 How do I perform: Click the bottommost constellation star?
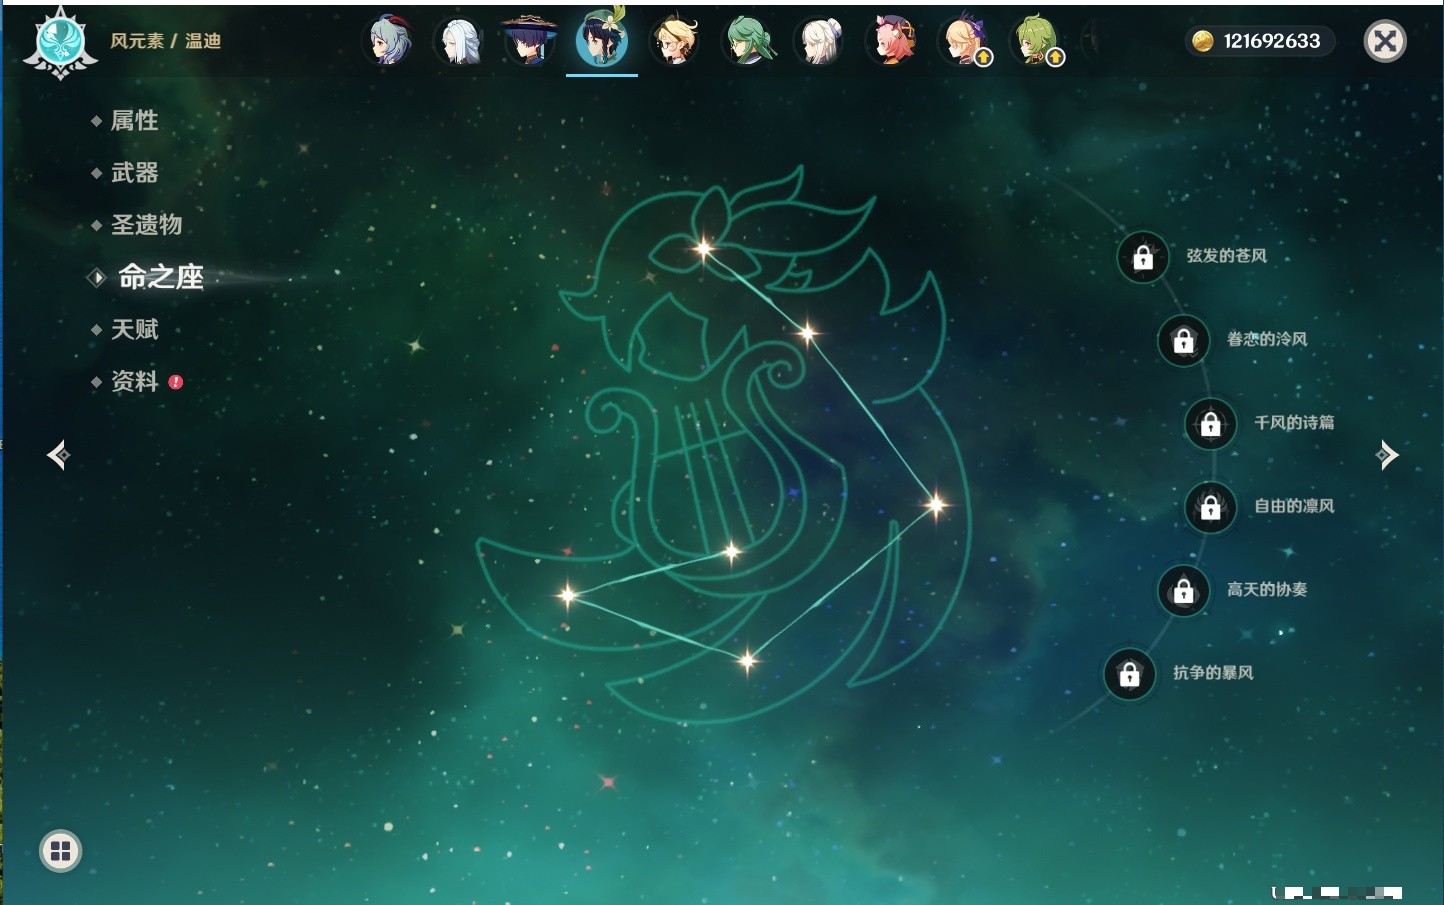747,660
